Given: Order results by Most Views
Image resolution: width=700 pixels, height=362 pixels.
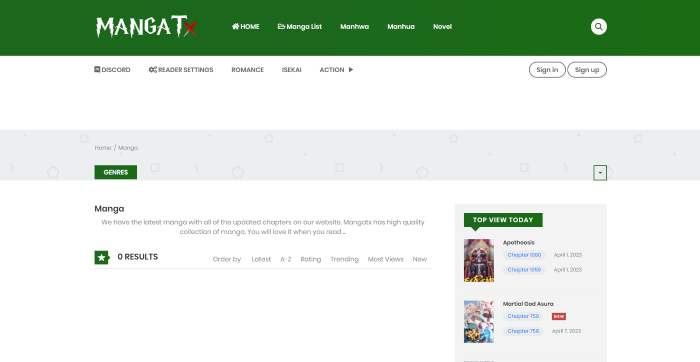Looking at the screenshot, I should pos(385,259).
